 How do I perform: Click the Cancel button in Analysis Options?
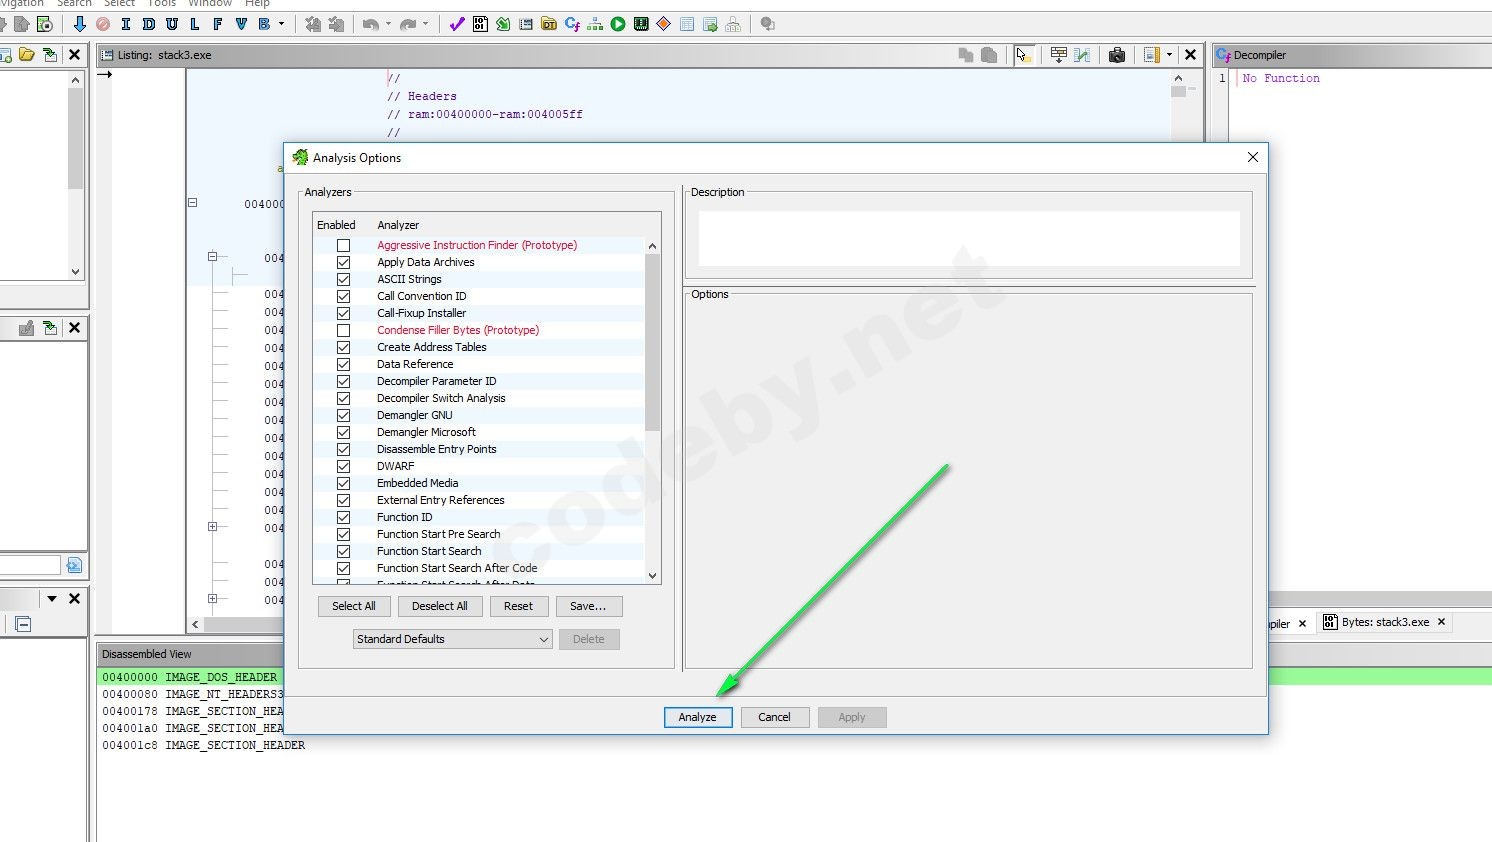pos(775,717)
